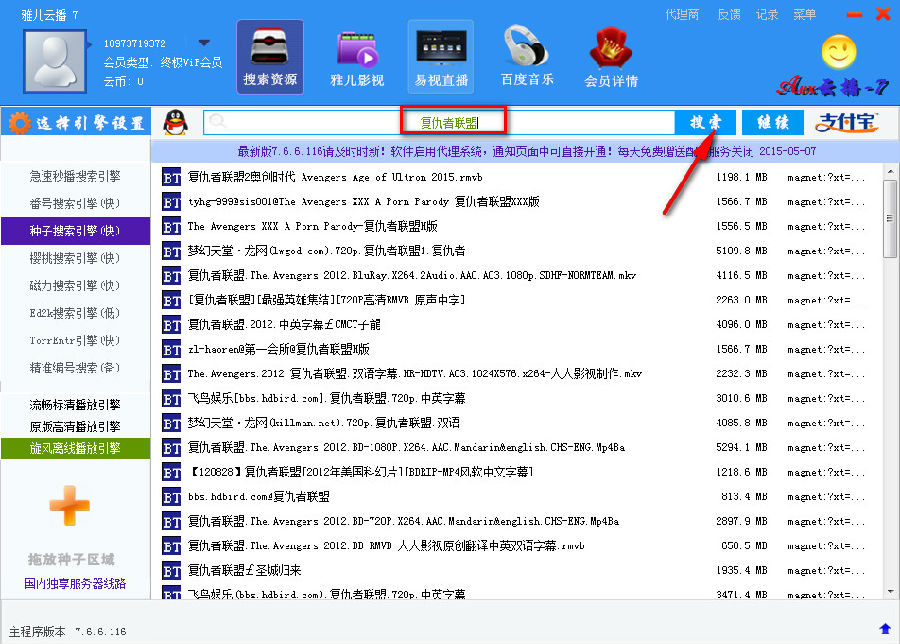The height and width of the screenshot is (644, 900).
Task: Click BT icon of 复仇者联盟£圣城归来 row
Action: [172, 571]
